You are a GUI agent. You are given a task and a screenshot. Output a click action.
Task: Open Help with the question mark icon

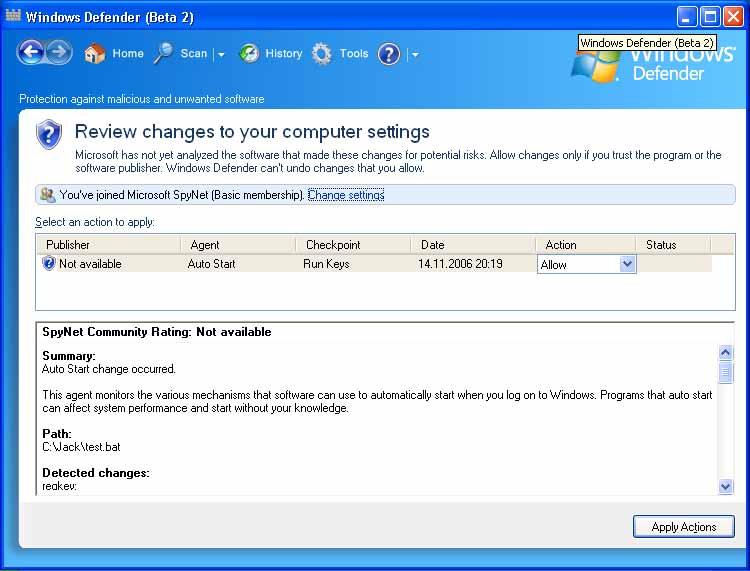(x=389, y=54)
